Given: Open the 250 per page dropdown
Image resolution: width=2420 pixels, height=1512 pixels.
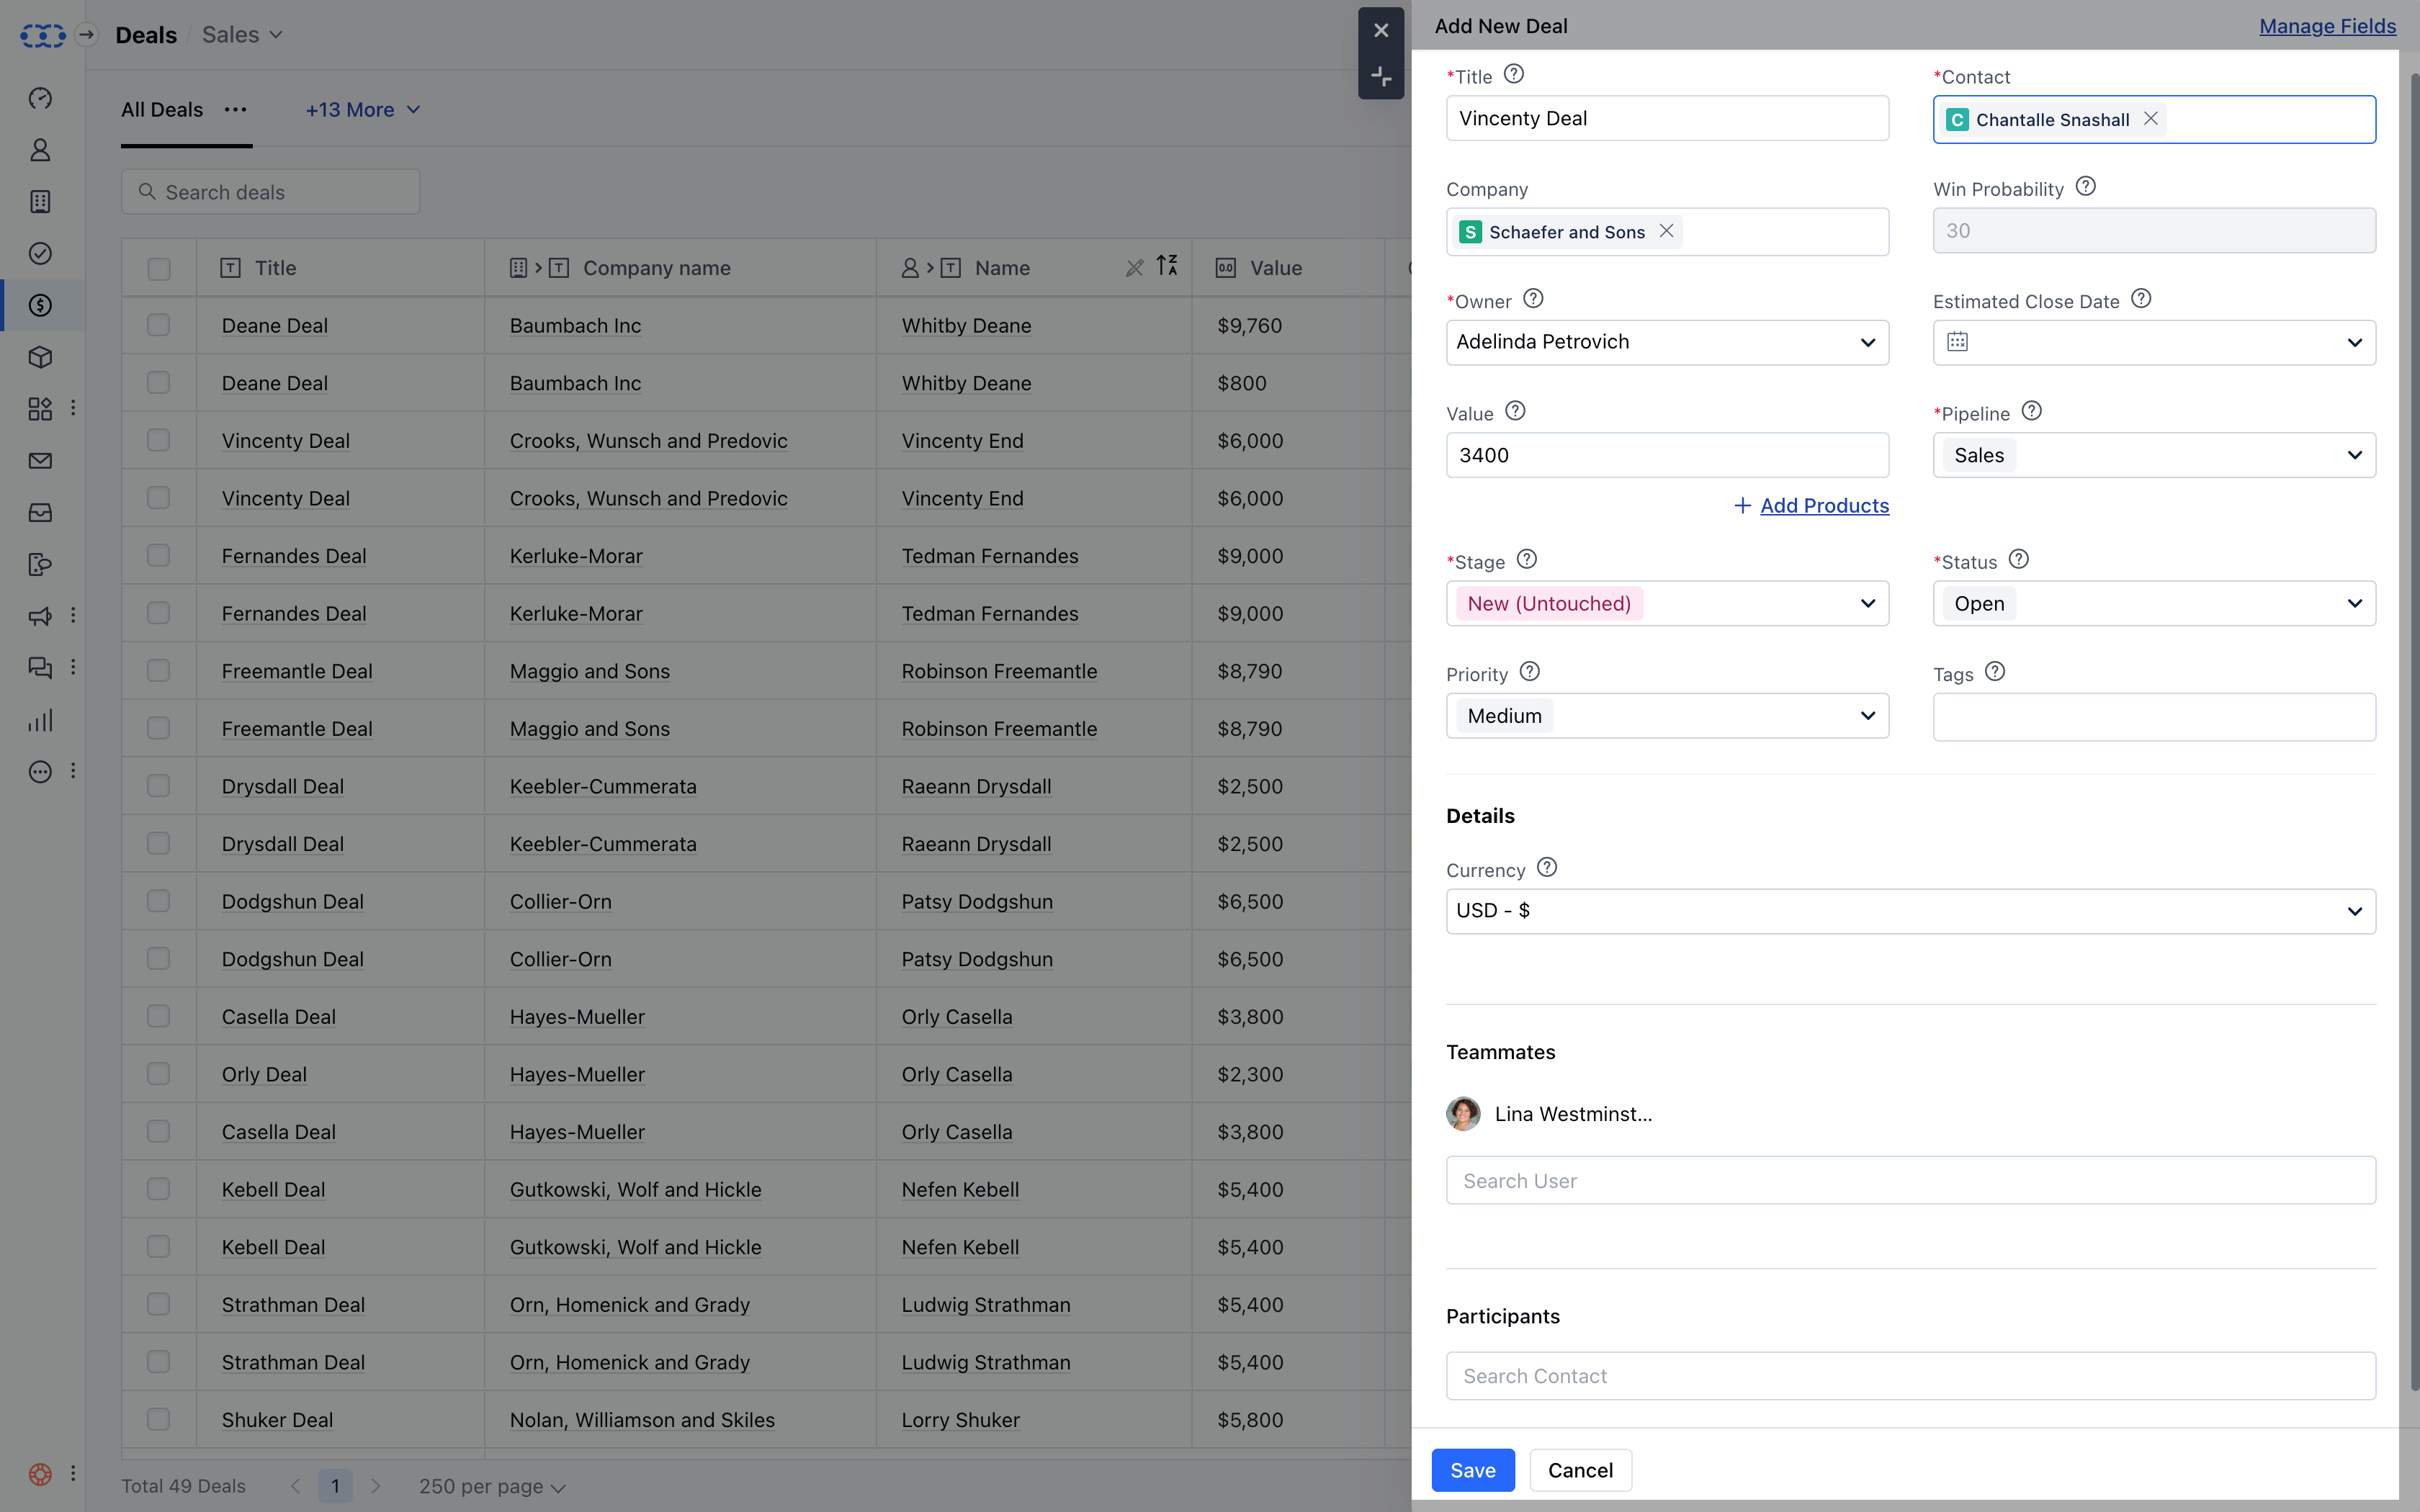Looking at the screenshot, I should point(492,1486).
